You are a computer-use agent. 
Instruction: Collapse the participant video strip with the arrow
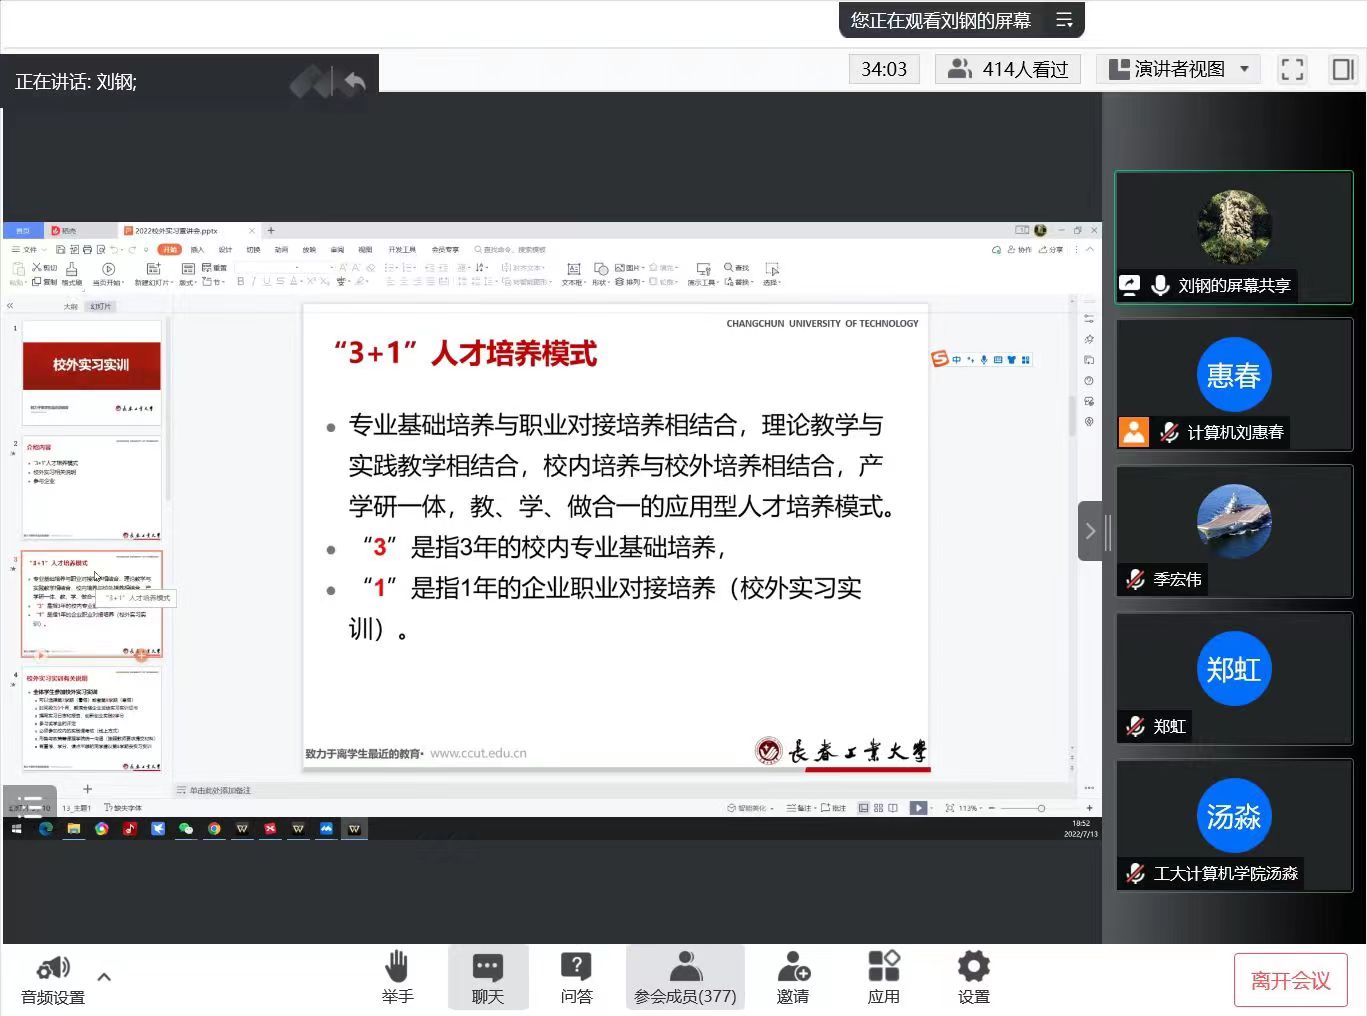coord(1090,531)
